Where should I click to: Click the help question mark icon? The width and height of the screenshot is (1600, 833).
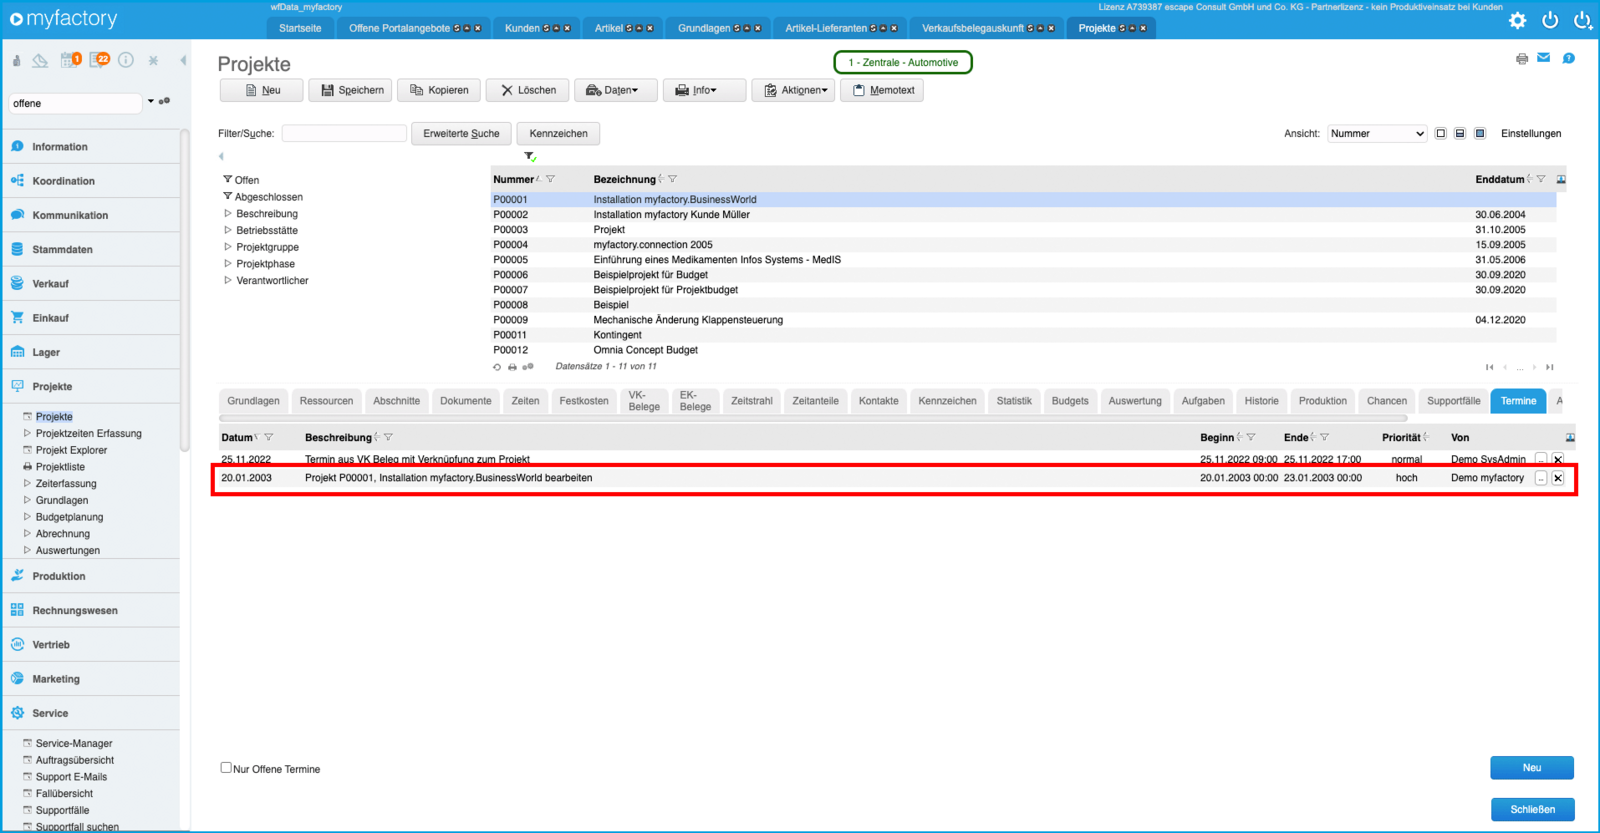tap(1568, 58)
